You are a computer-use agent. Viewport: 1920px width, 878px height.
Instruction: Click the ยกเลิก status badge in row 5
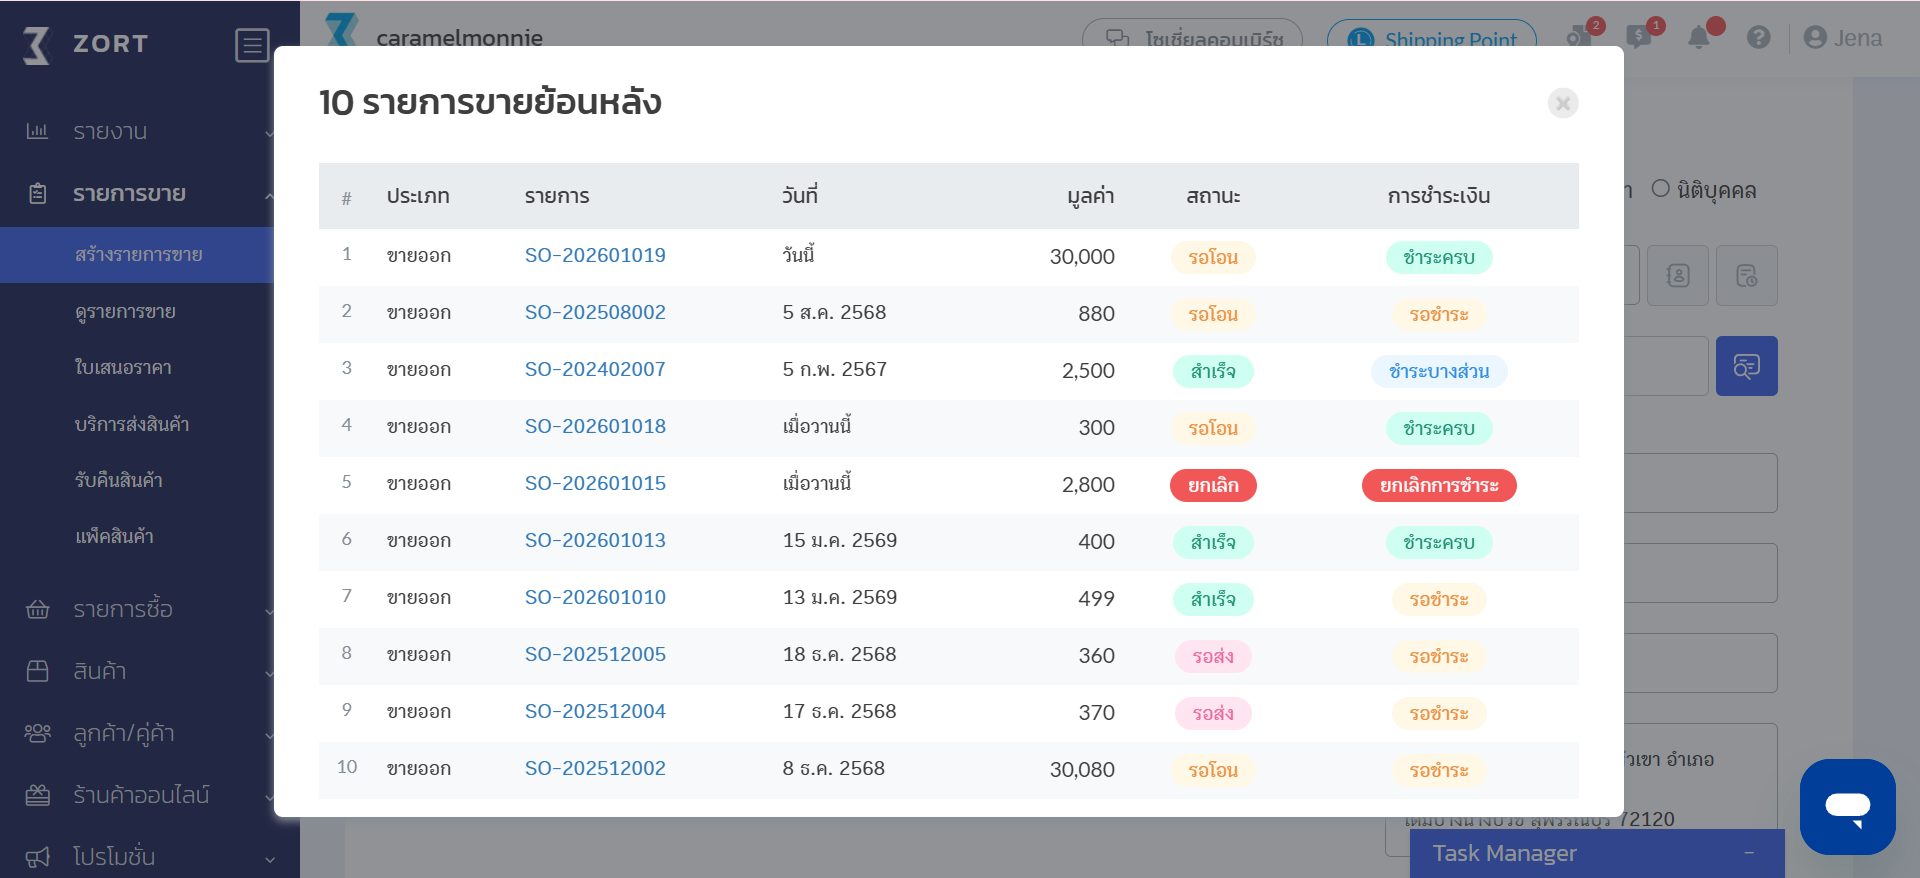pos(1213,485)
